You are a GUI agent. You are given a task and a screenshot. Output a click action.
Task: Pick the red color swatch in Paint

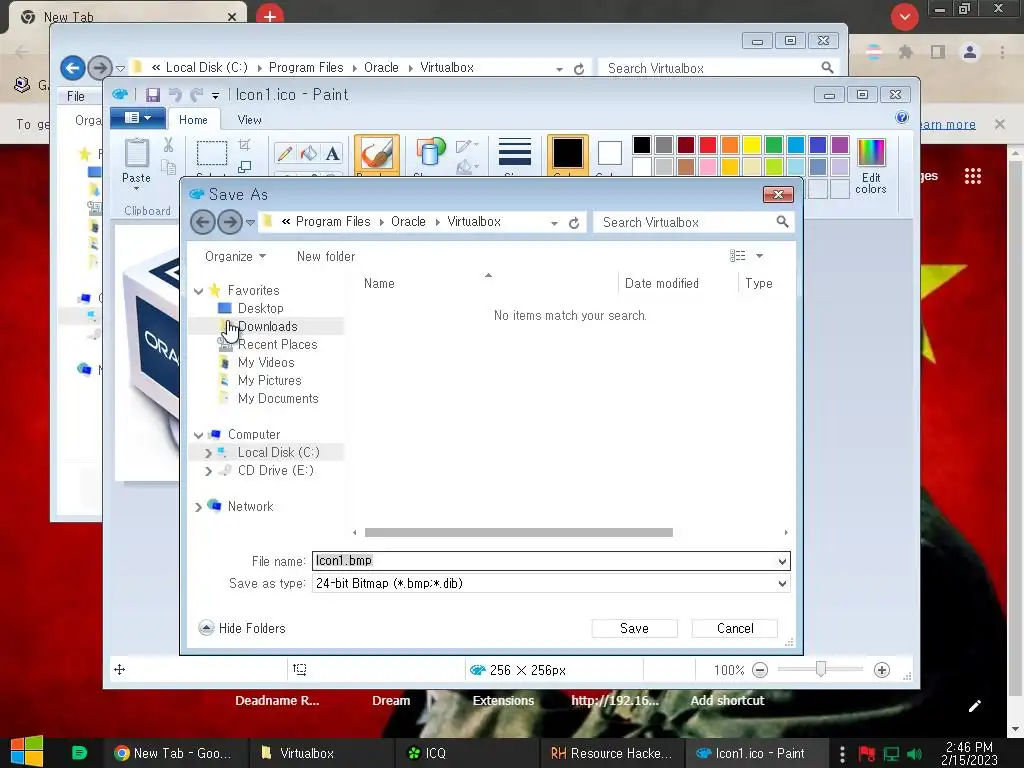pyautogui.click(x=708, y=145)
